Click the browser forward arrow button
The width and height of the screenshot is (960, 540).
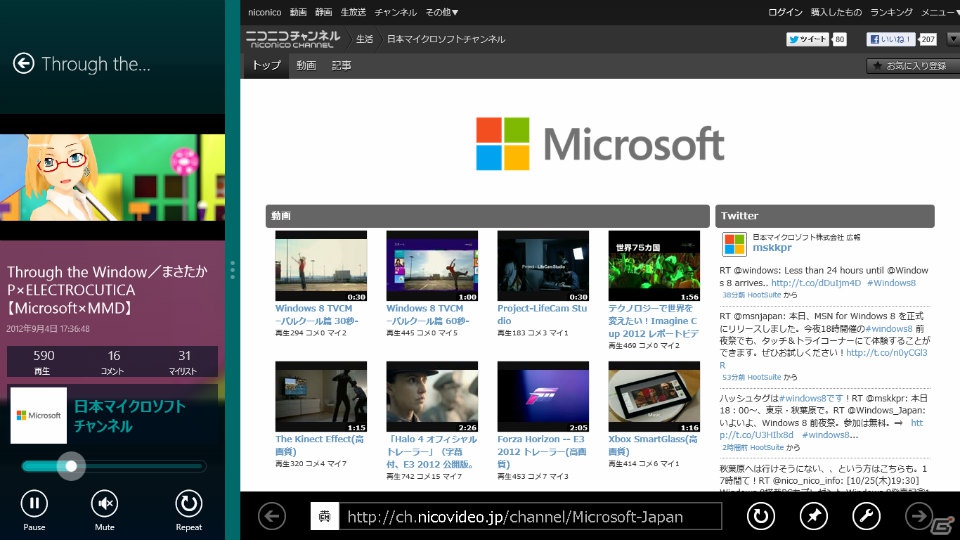(919, 516)
